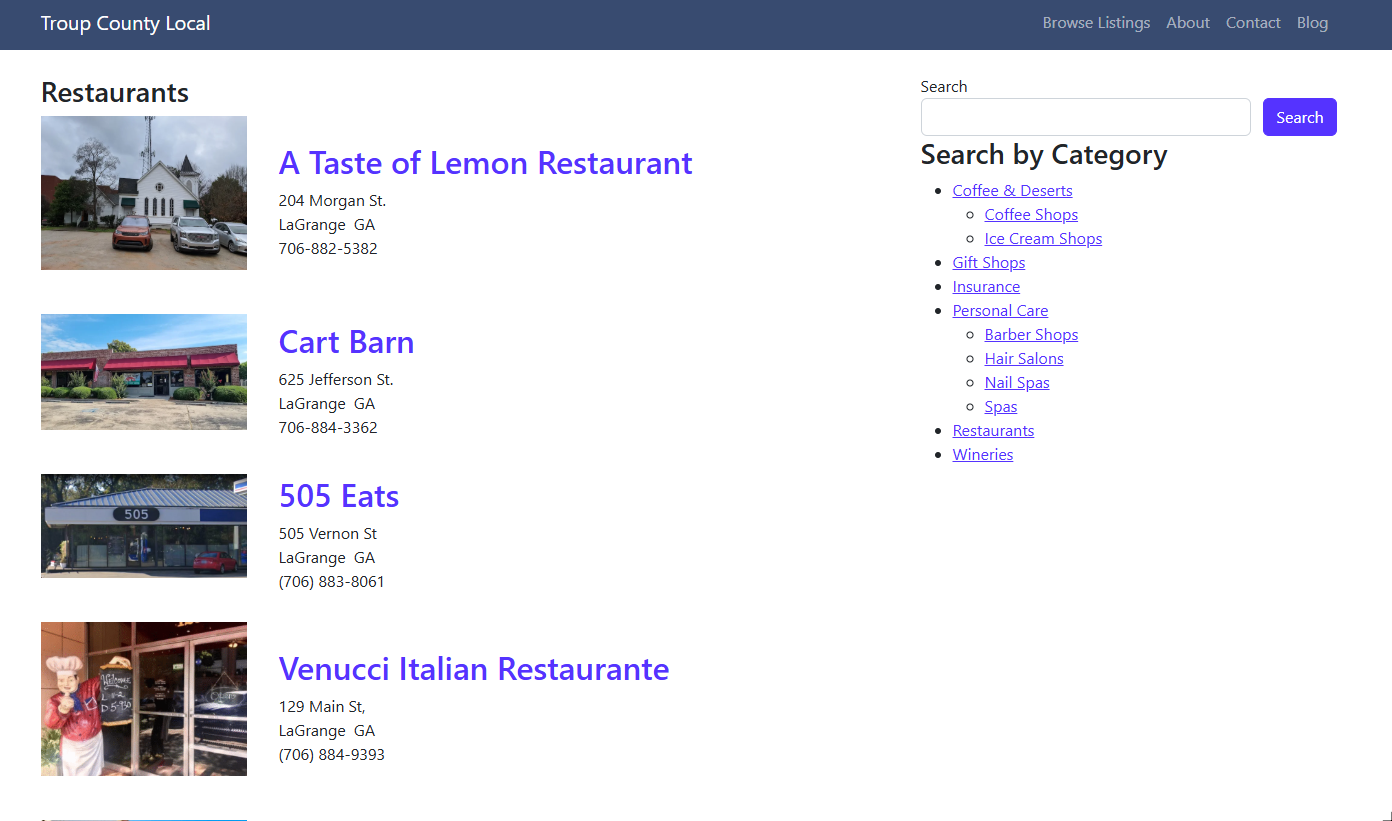Click the Cart Barn listing title
Image resolution: width=1392 pixels, height=821 pixels.
[346, 342]
